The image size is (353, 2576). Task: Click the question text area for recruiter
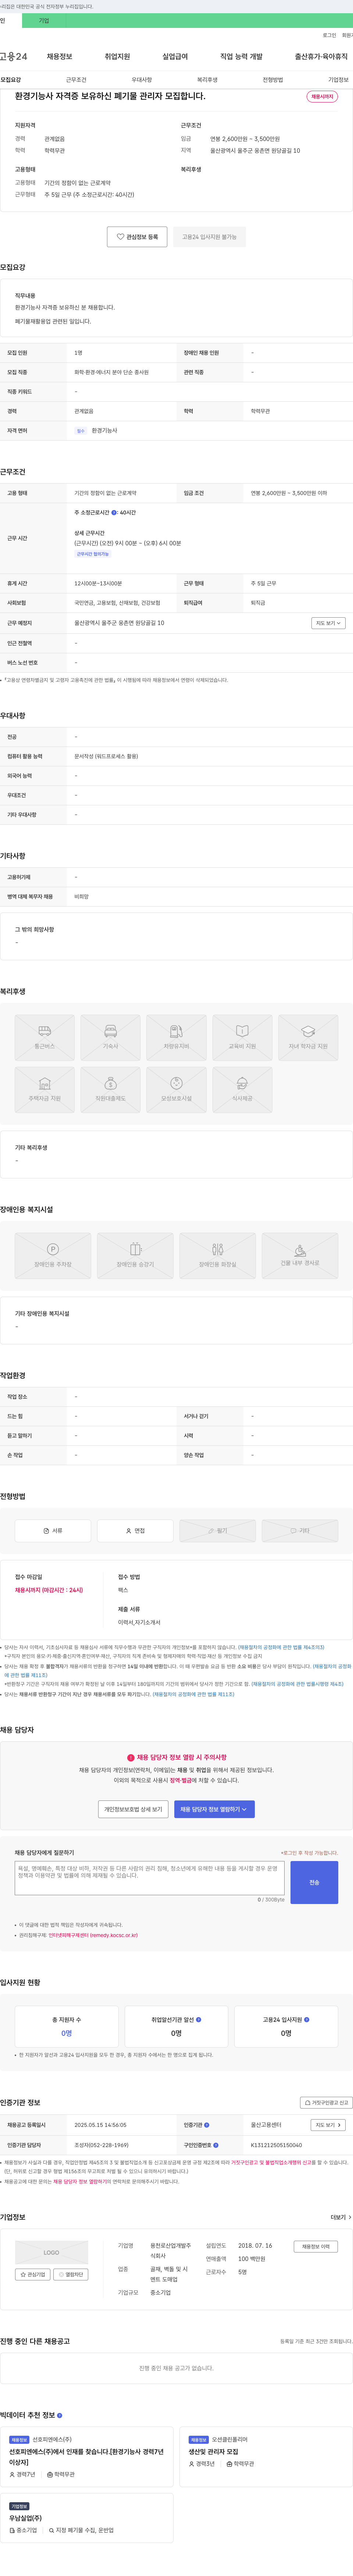(x=150, y=1878)
